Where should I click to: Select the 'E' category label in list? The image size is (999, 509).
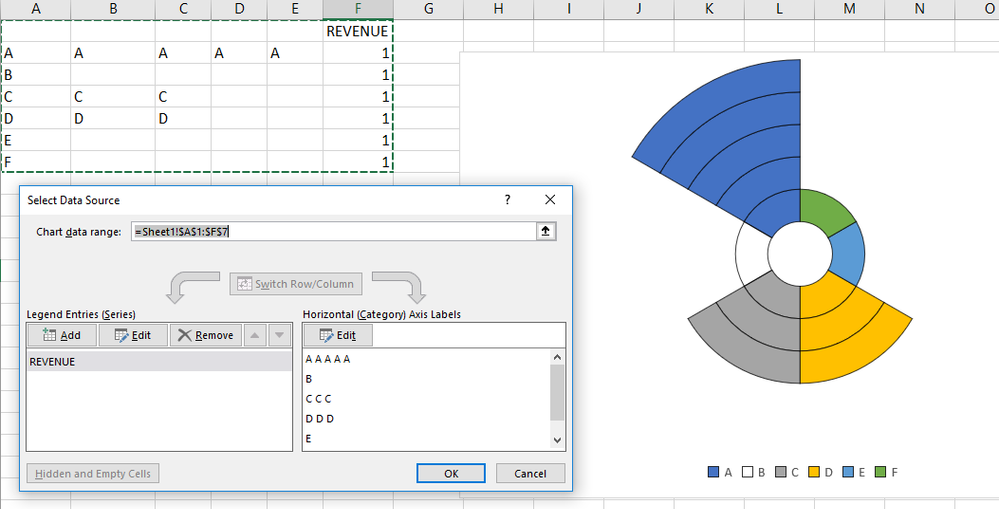click(x=308, y=439)
